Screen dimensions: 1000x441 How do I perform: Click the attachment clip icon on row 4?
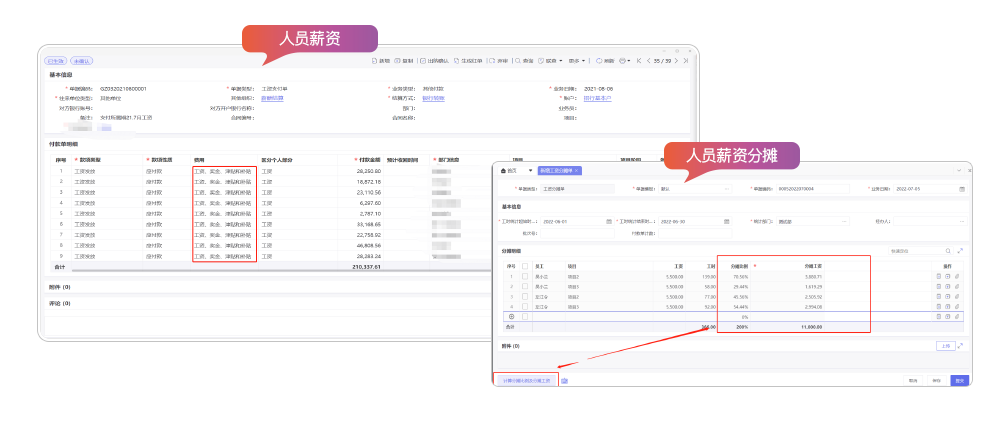(x=958, y=306)
